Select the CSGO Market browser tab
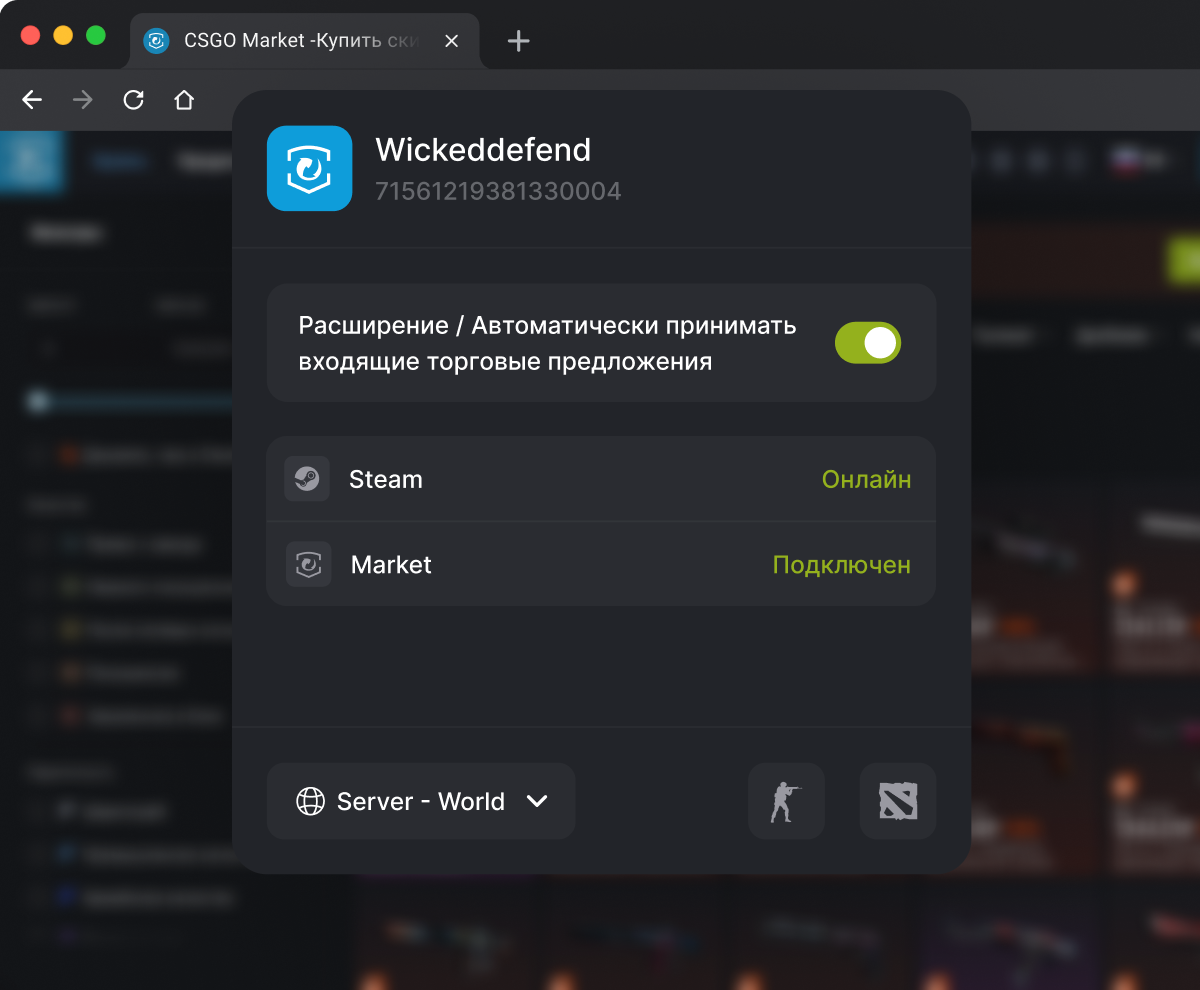The width and height of the screenshot is (1200, 990). click(x=305, y=41)
